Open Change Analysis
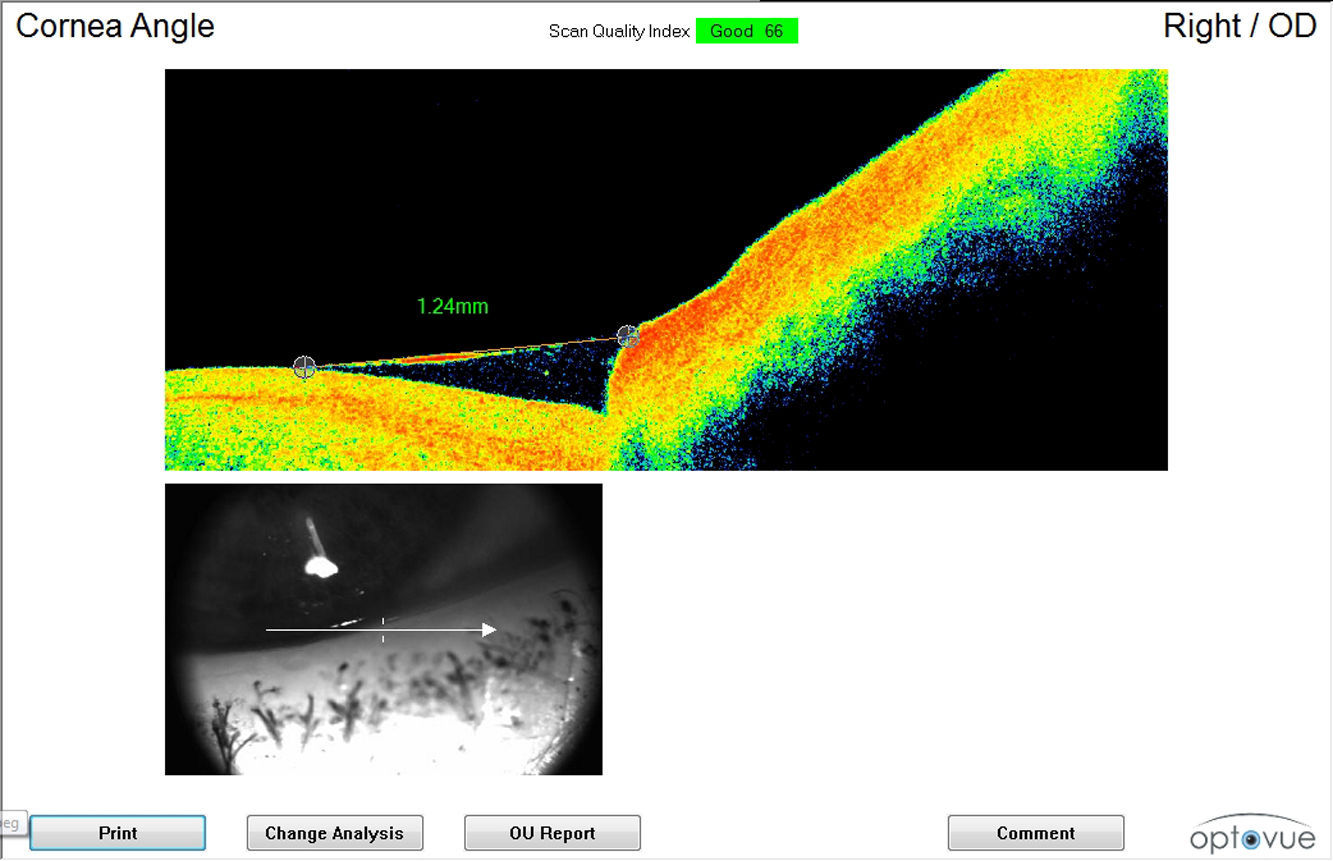Viewport: 1333px width, 861px height. point(334,833)
